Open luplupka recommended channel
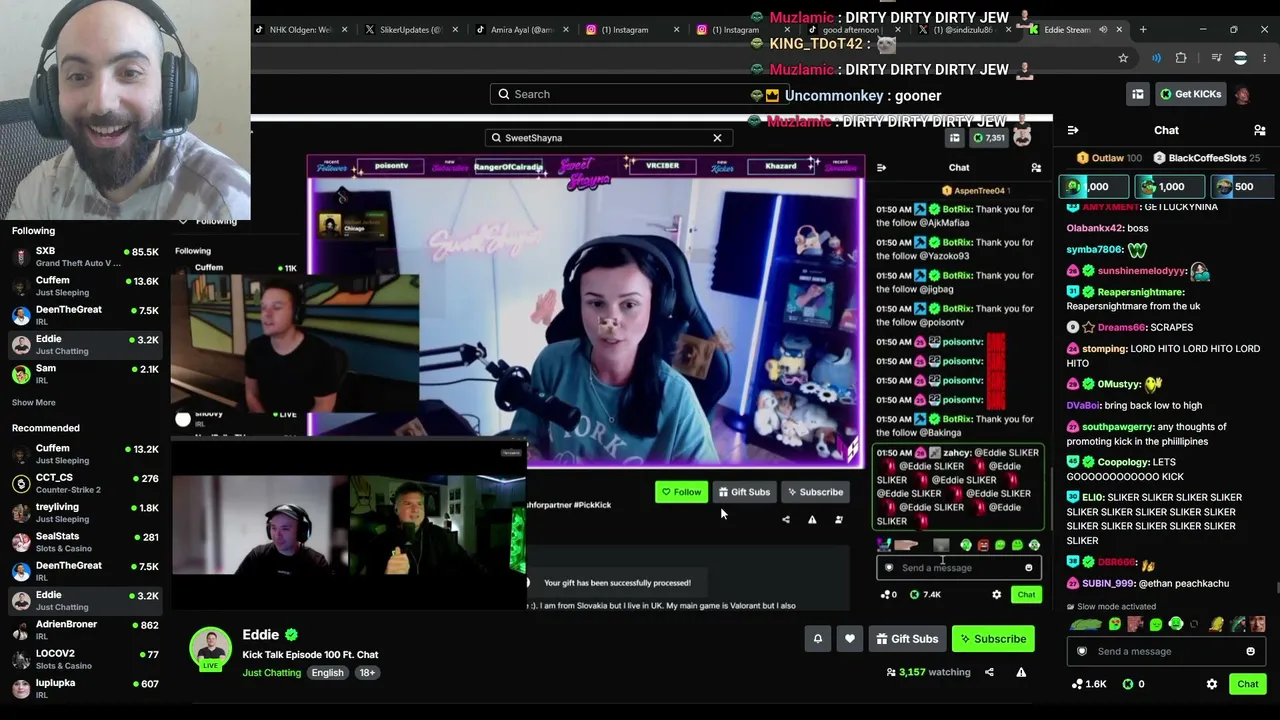The image size is (1280, 720). 85,688
